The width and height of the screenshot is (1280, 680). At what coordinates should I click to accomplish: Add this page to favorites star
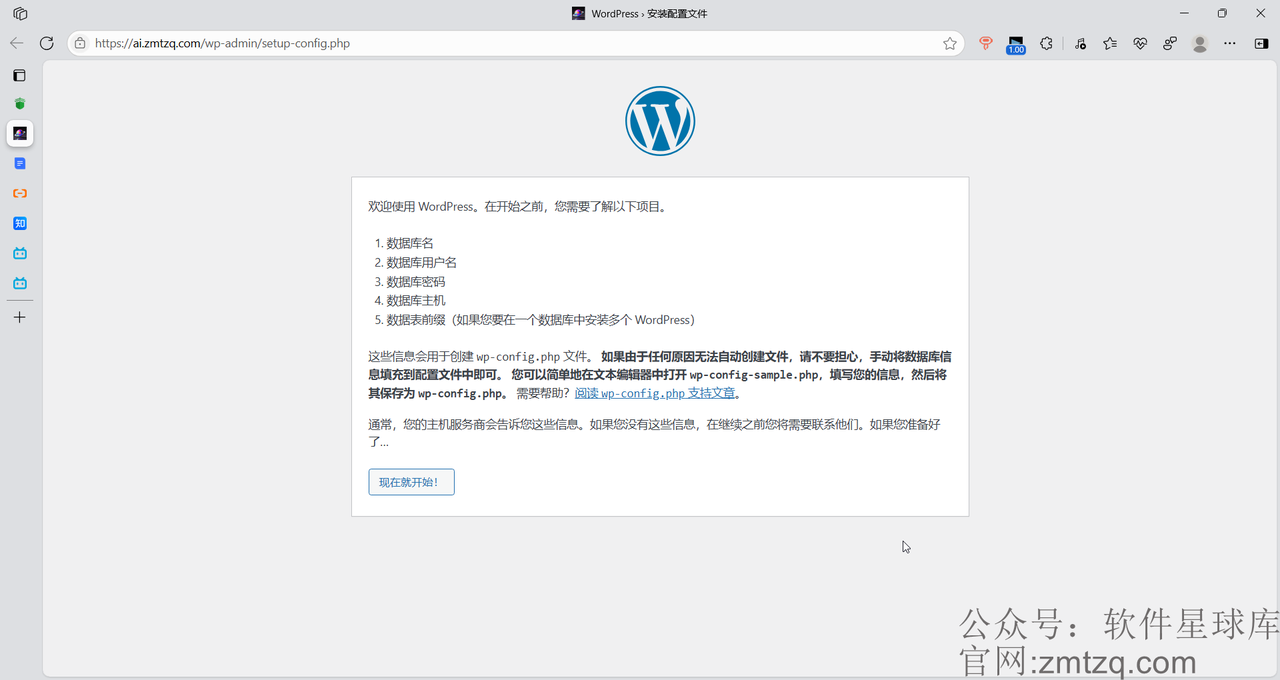950,43
